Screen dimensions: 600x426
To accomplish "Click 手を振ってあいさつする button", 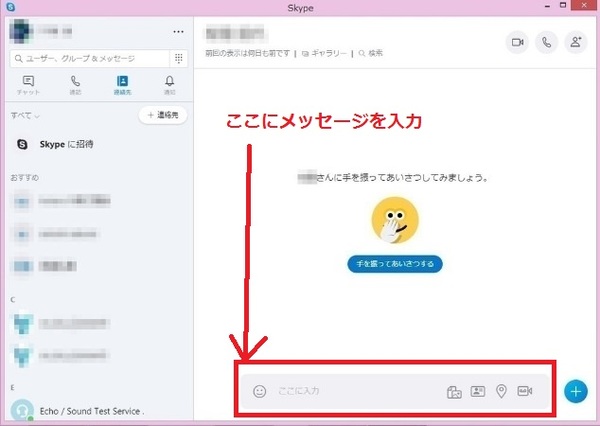I will (395, 264).
